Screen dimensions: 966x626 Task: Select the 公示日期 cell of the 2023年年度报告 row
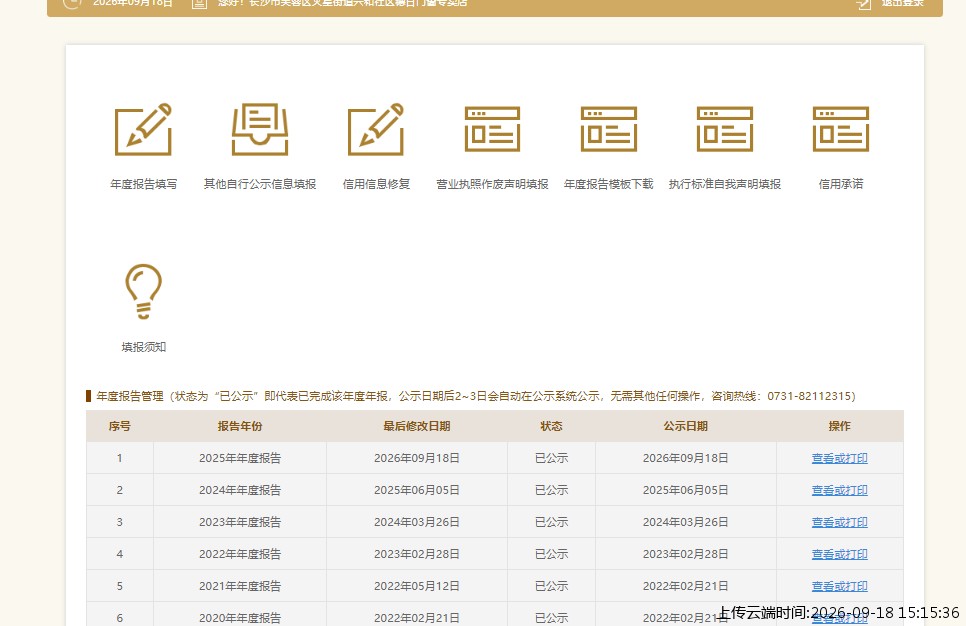click(686, 522)
